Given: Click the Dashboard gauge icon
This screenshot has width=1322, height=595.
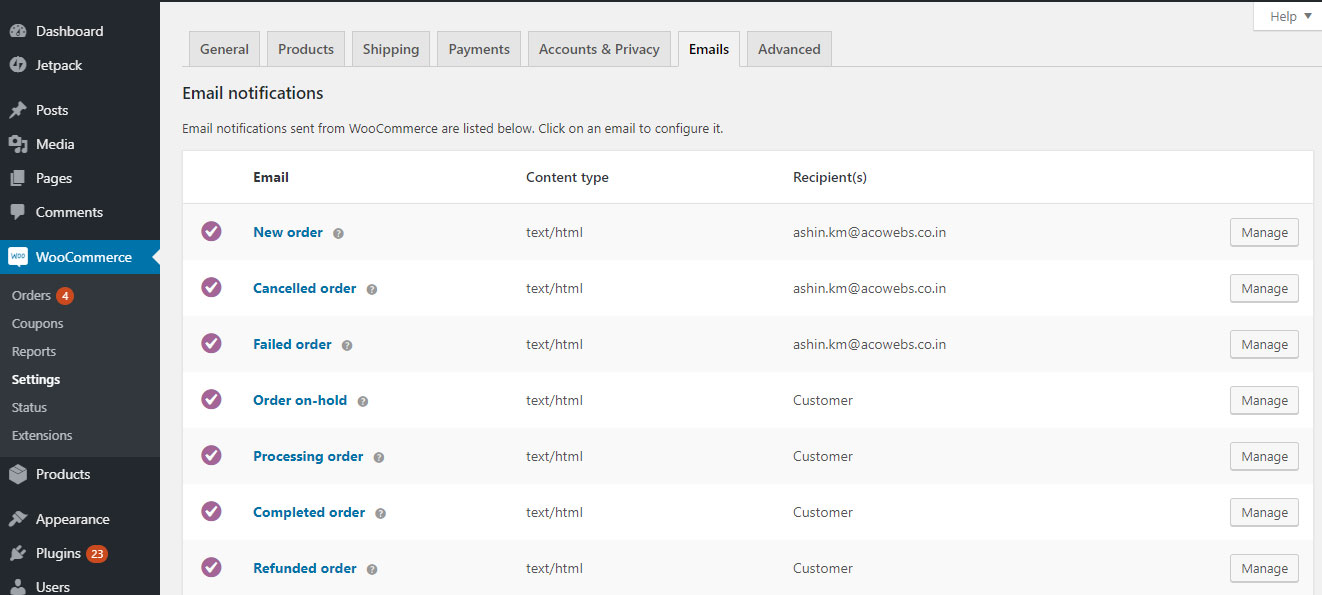Looking at the screenshot, I should [18, 31].
